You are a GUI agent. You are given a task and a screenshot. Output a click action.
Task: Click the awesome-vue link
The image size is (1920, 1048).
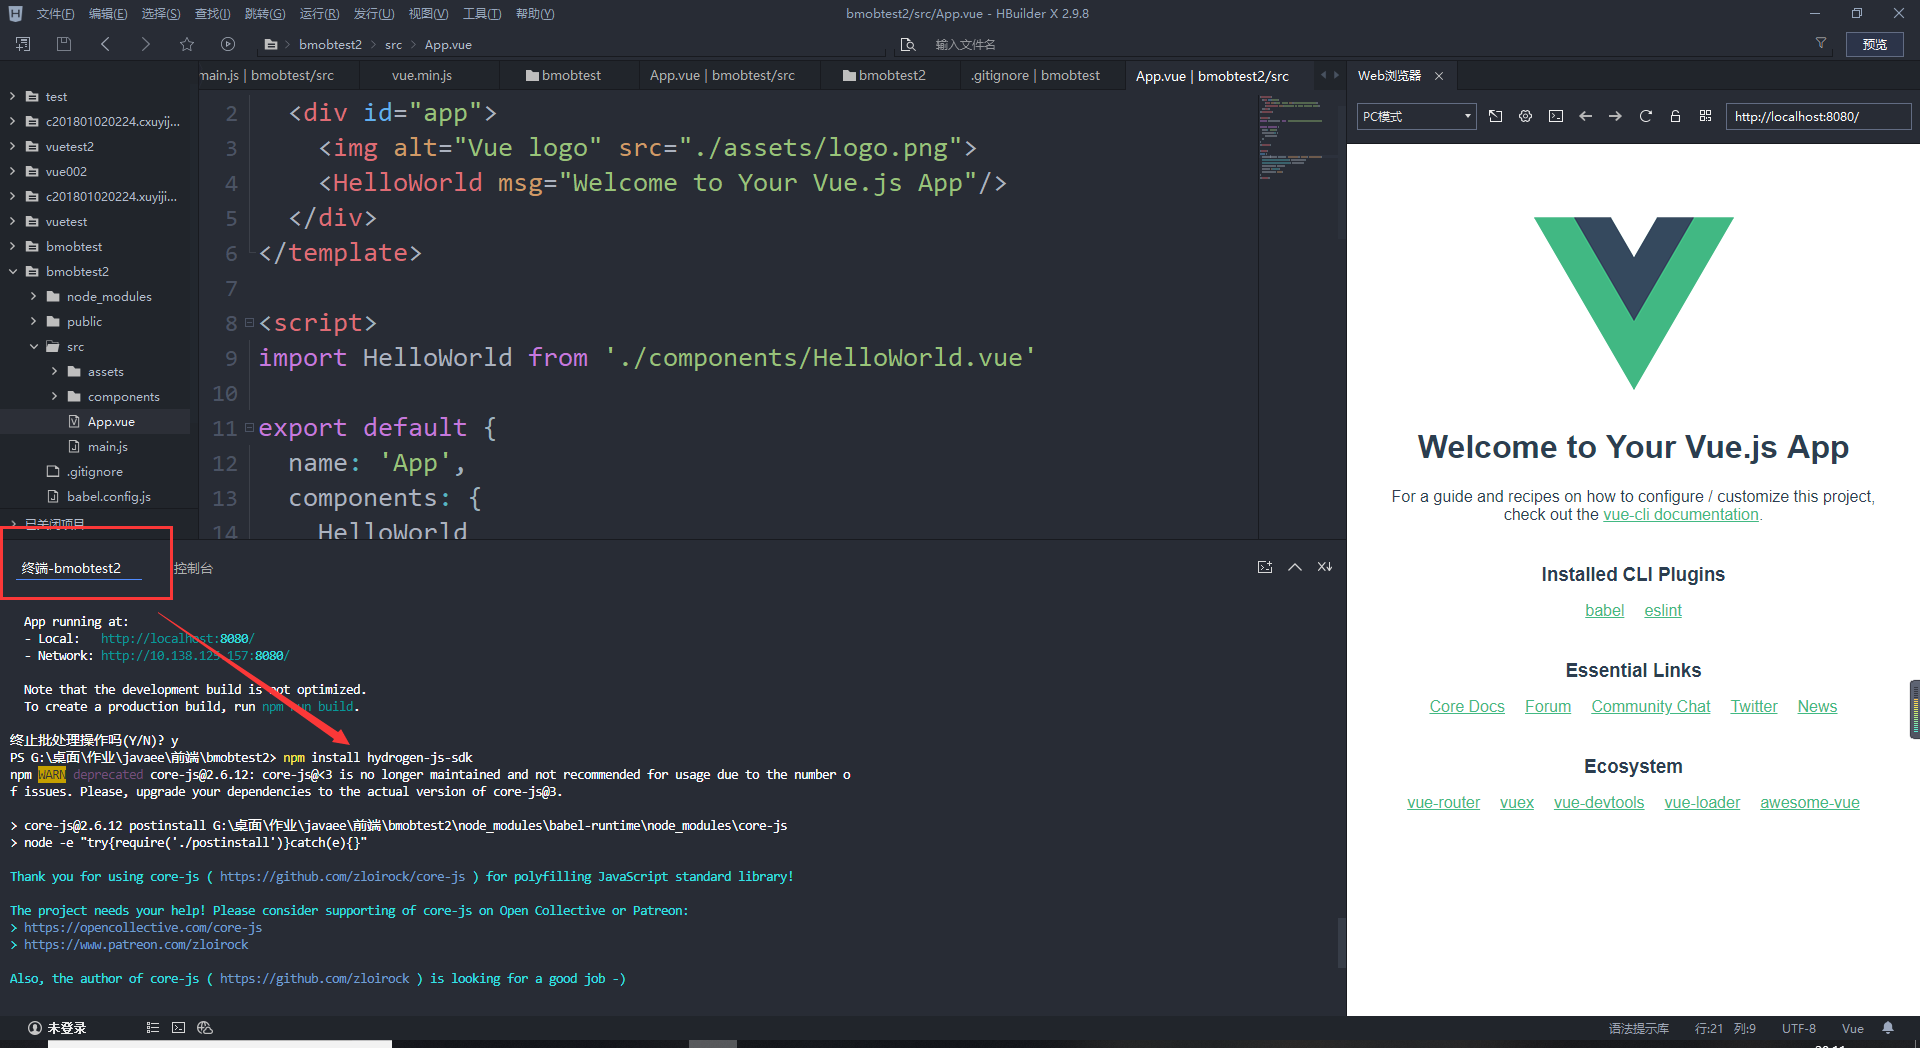(x=1809, y=803)
